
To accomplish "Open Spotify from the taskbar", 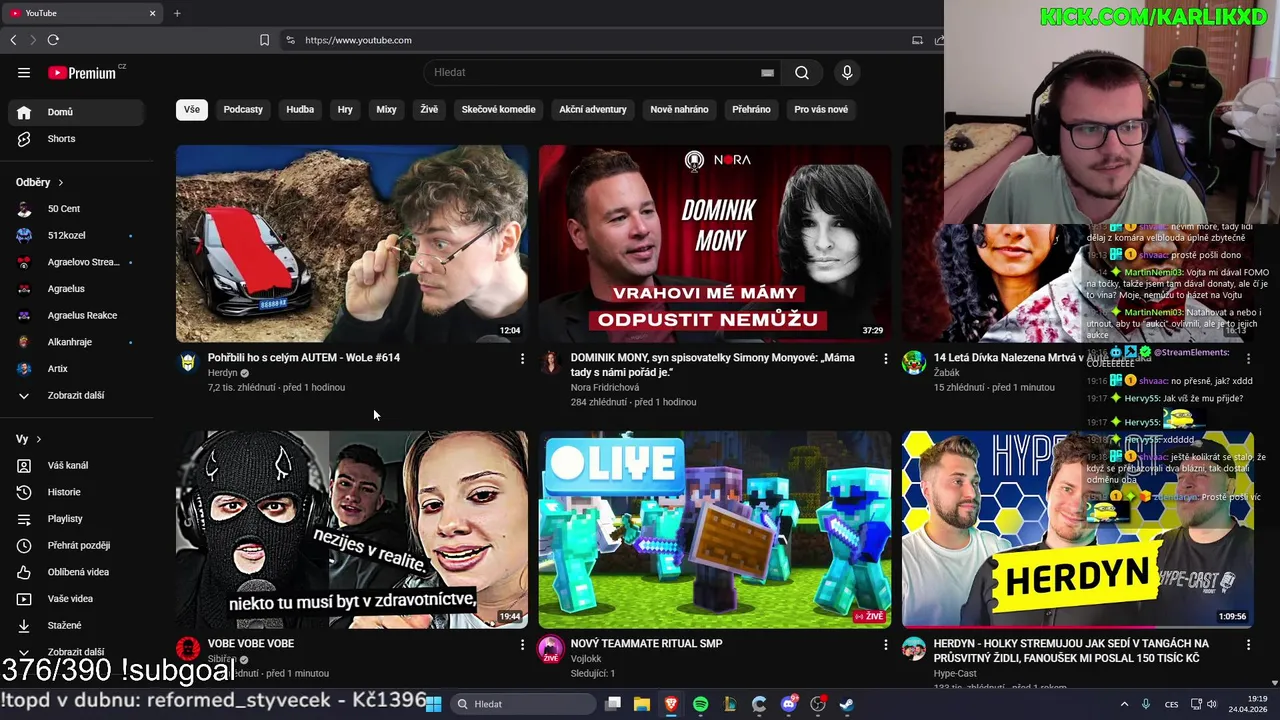I will pyautogui.click(x=701, y=704).
